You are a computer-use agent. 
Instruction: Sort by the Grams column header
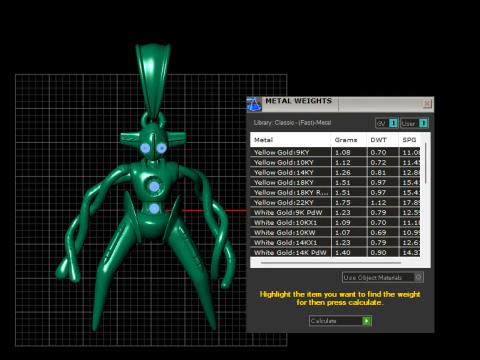[x=348, y=140]
